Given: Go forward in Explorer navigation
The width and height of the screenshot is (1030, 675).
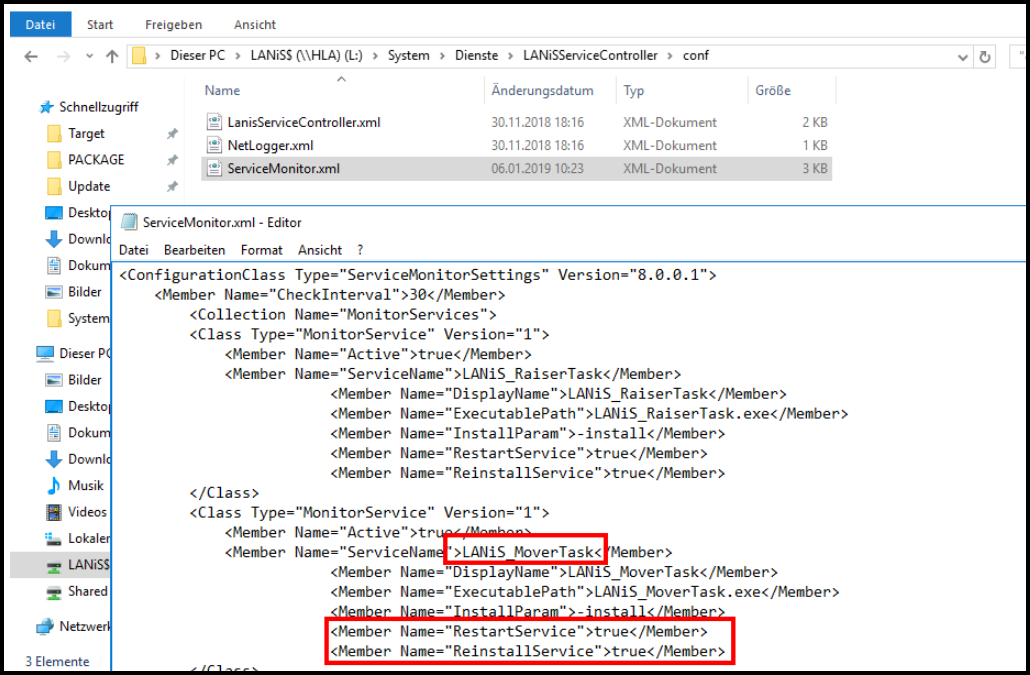Looking at the screenshot, I should point(63,56).
